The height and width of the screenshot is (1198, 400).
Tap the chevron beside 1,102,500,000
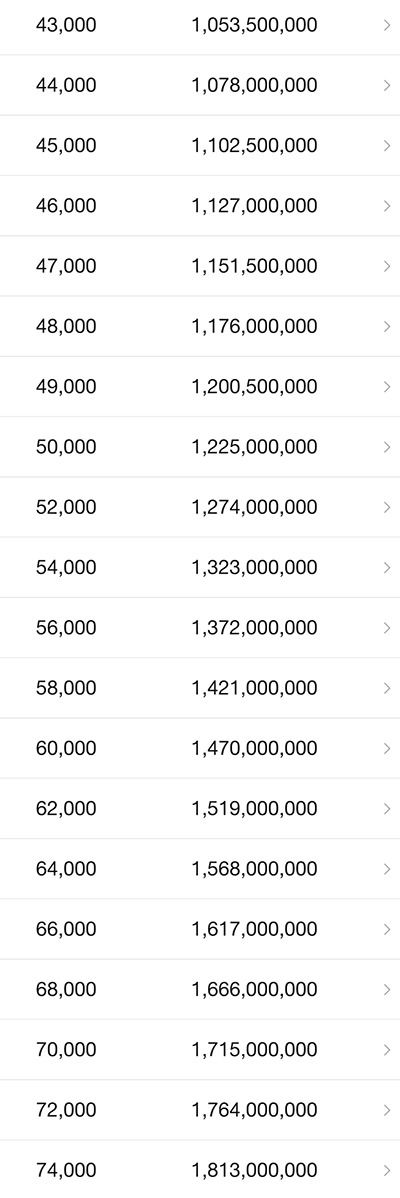pos(387,146)
